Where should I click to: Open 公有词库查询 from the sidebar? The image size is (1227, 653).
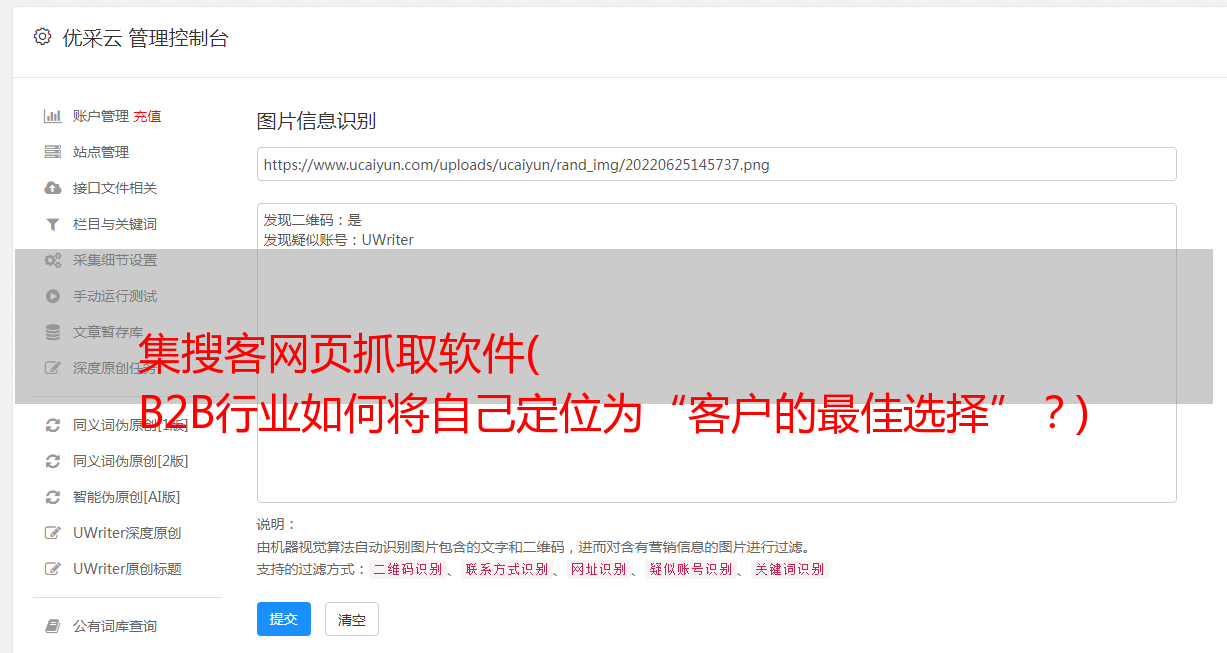click(x=117, y=626)
